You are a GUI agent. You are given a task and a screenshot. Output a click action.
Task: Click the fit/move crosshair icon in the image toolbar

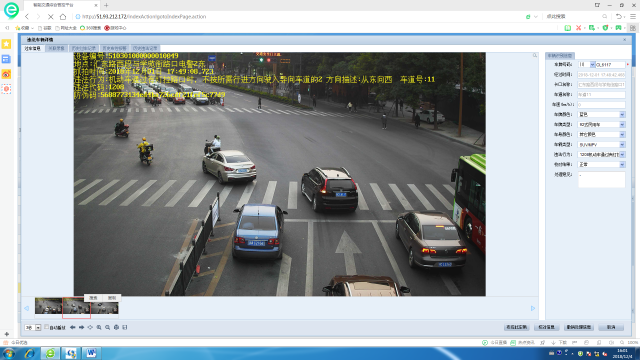tap(90, 327)
